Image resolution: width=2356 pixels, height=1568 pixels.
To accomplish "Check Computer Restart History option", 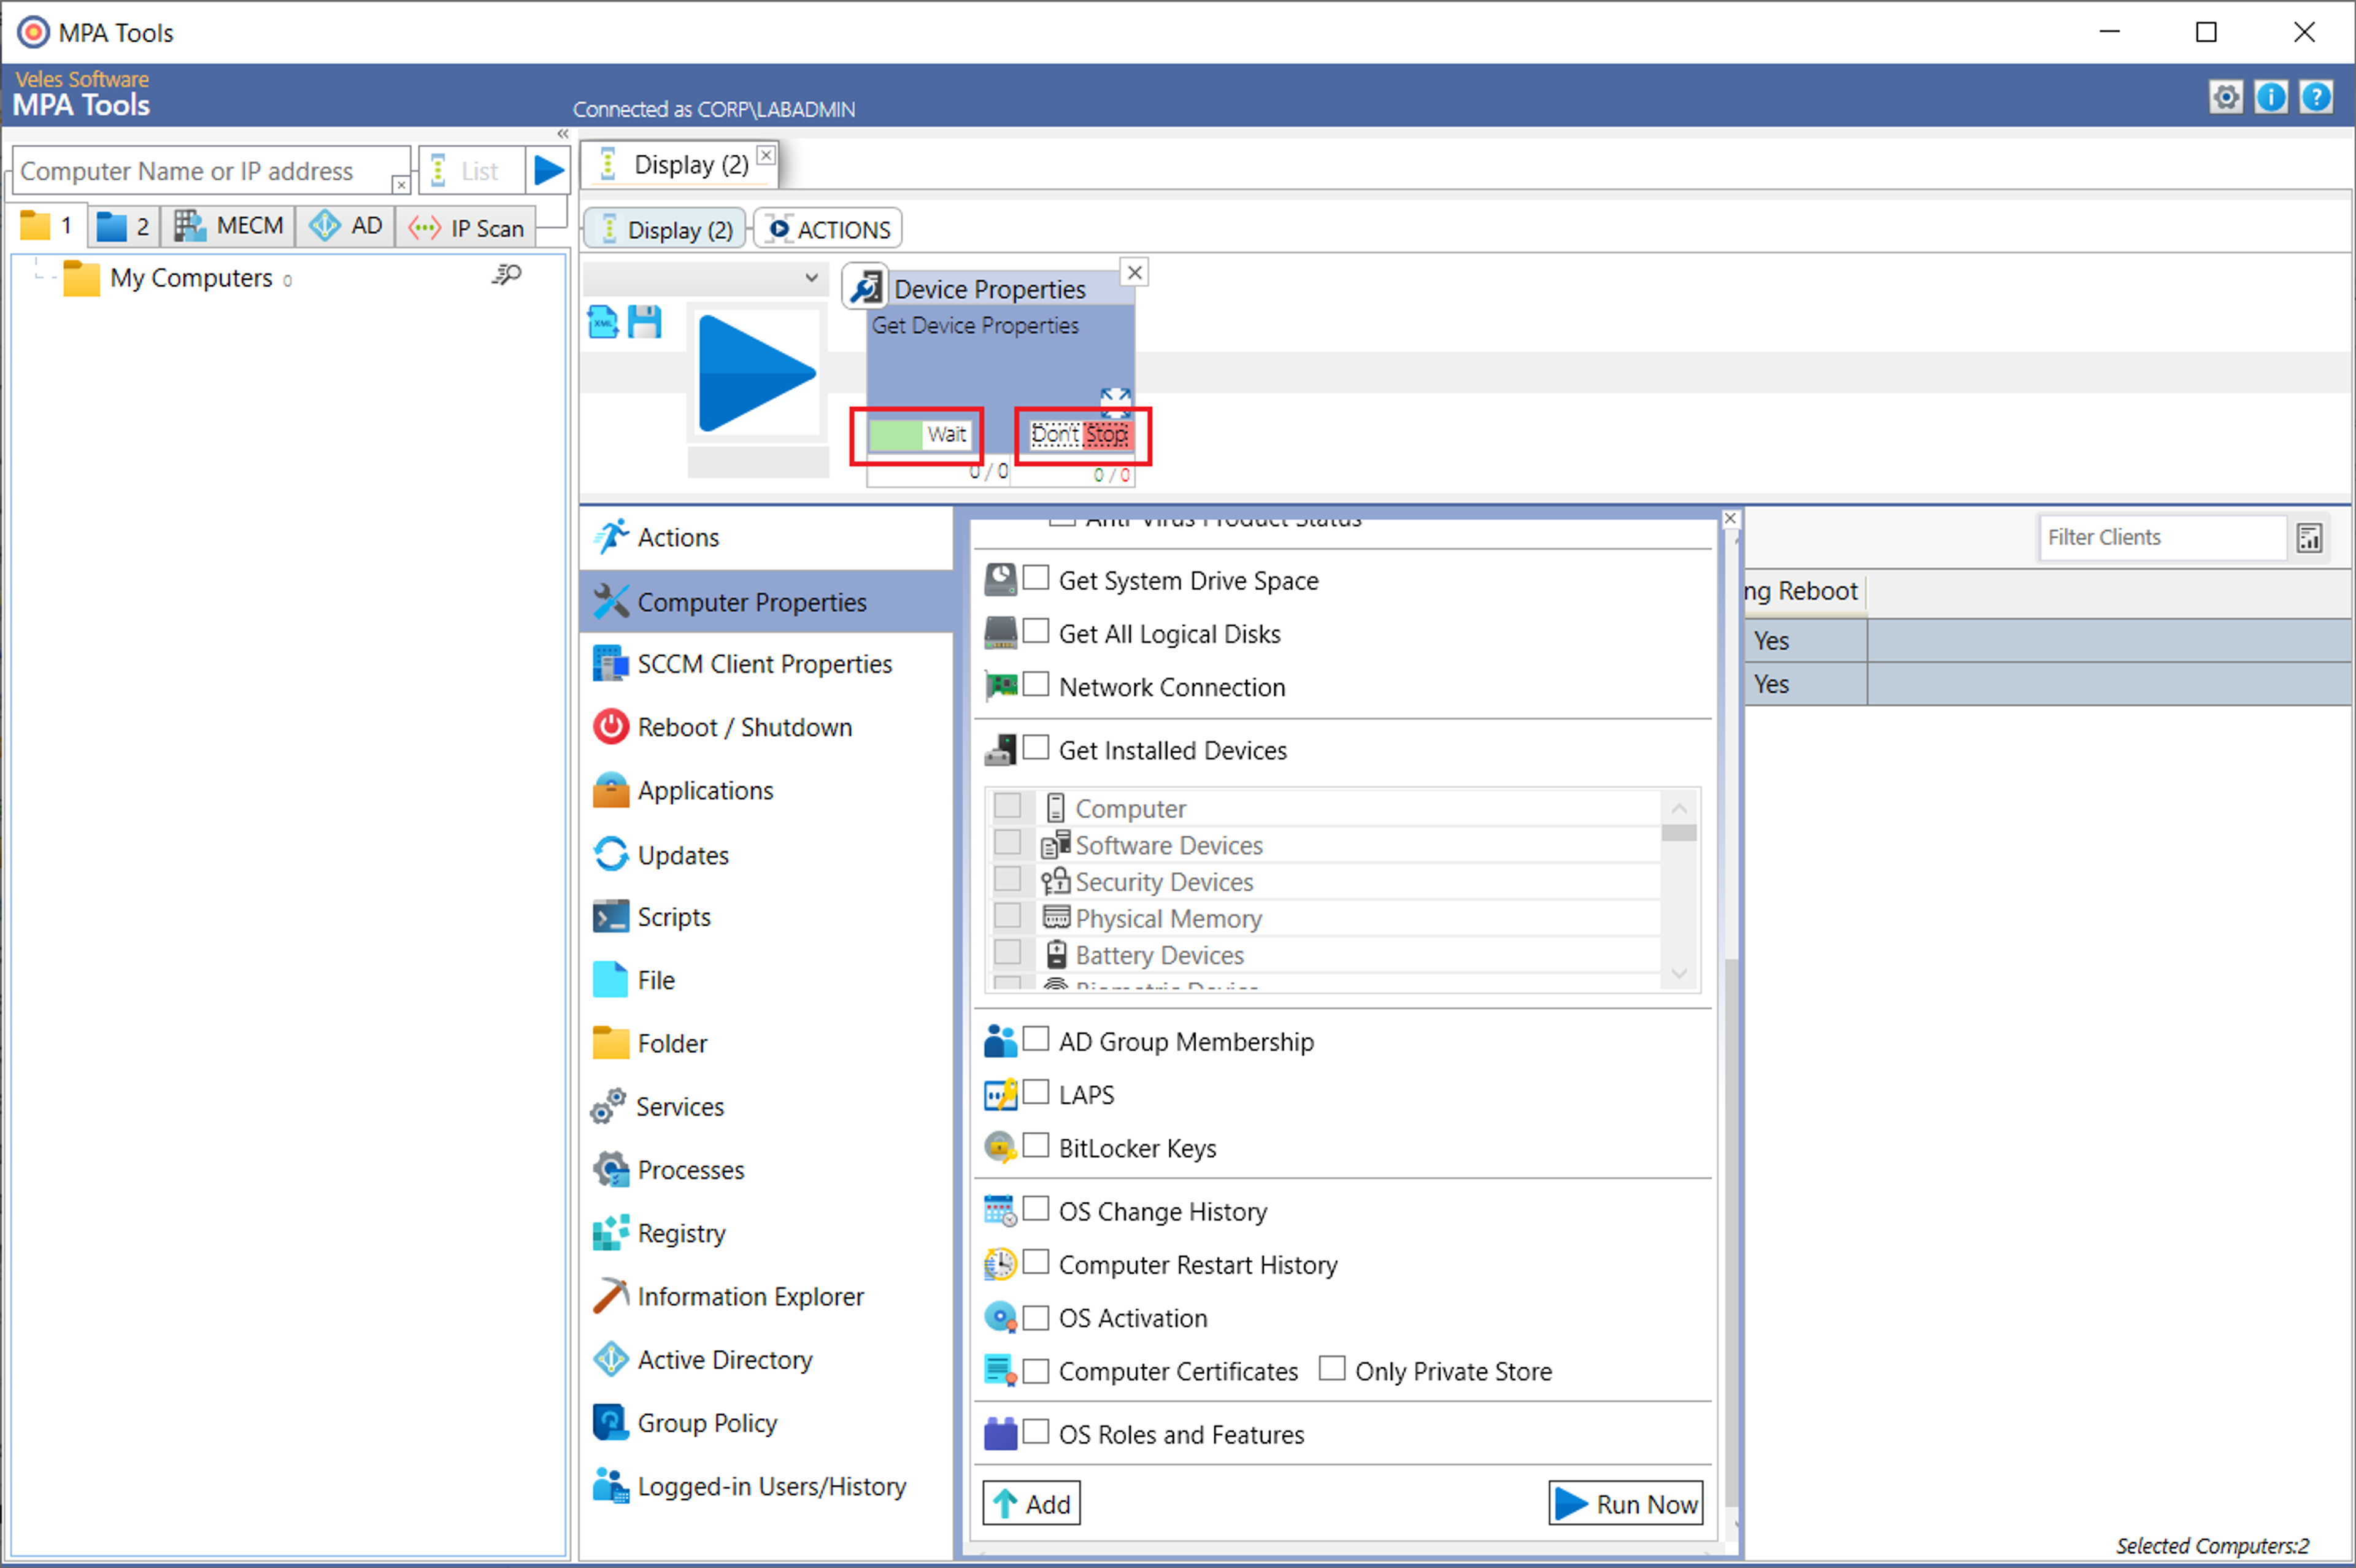I will tap(1036, 1262).
